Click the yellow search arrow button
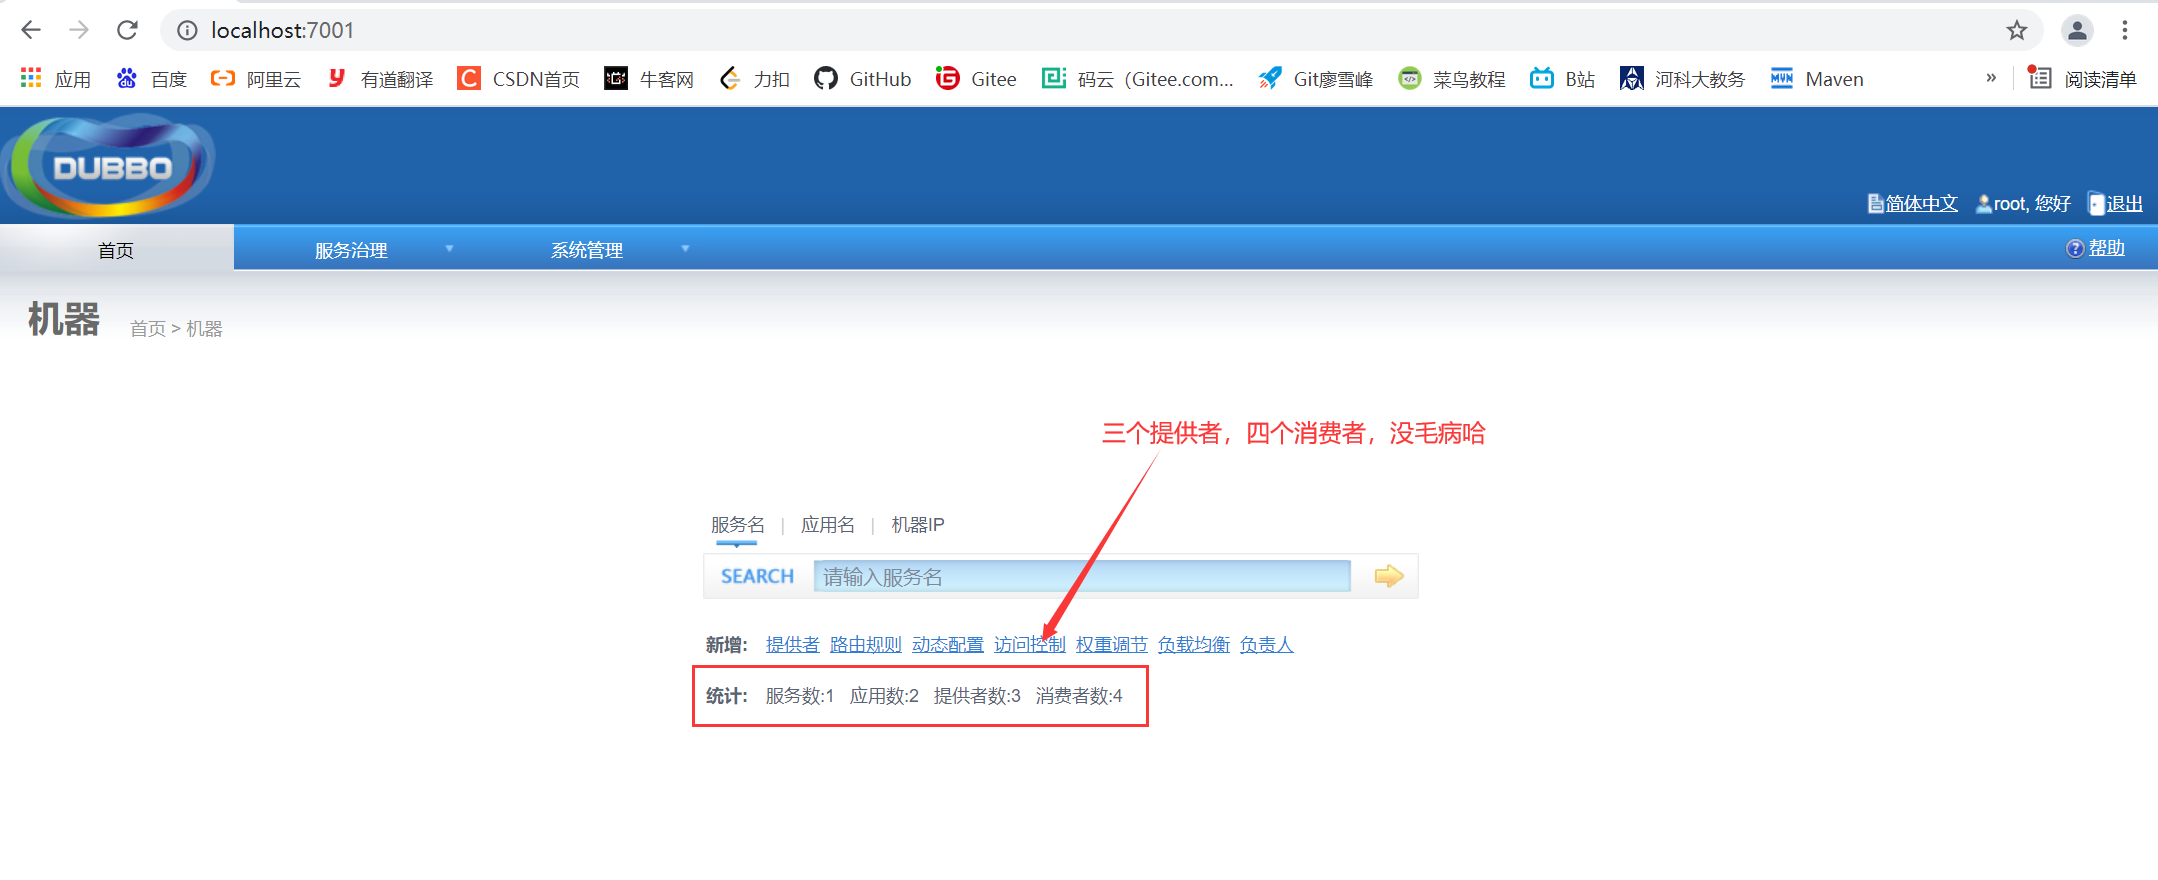The image size is (2158, 880). pos(1388,576)
